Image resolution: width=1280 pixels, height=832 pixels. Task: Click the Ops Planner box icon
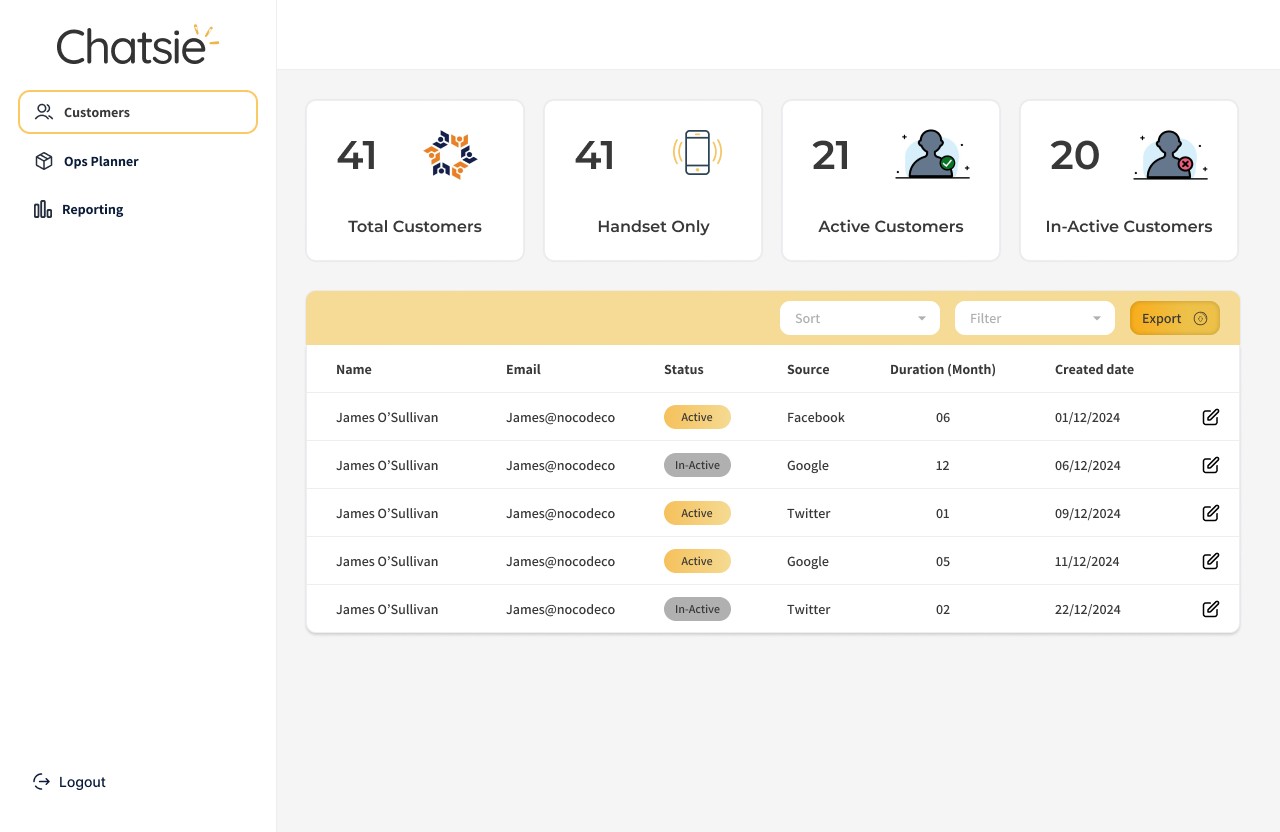[x=43, y=161]
